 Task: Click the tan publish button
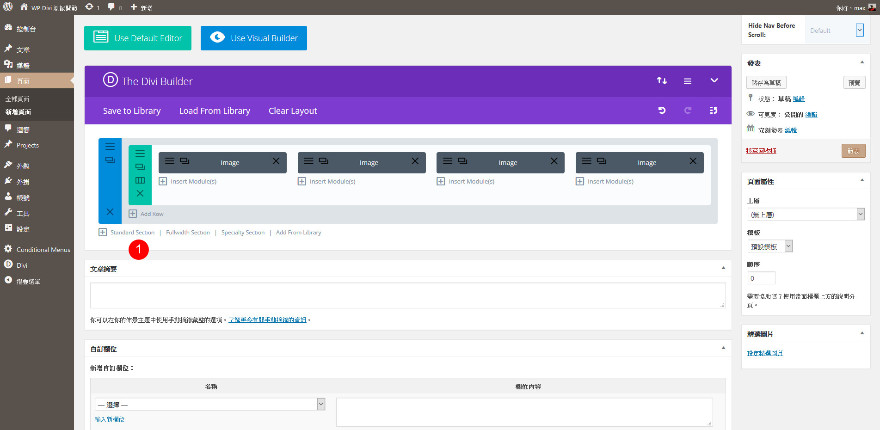click(854, 151)
